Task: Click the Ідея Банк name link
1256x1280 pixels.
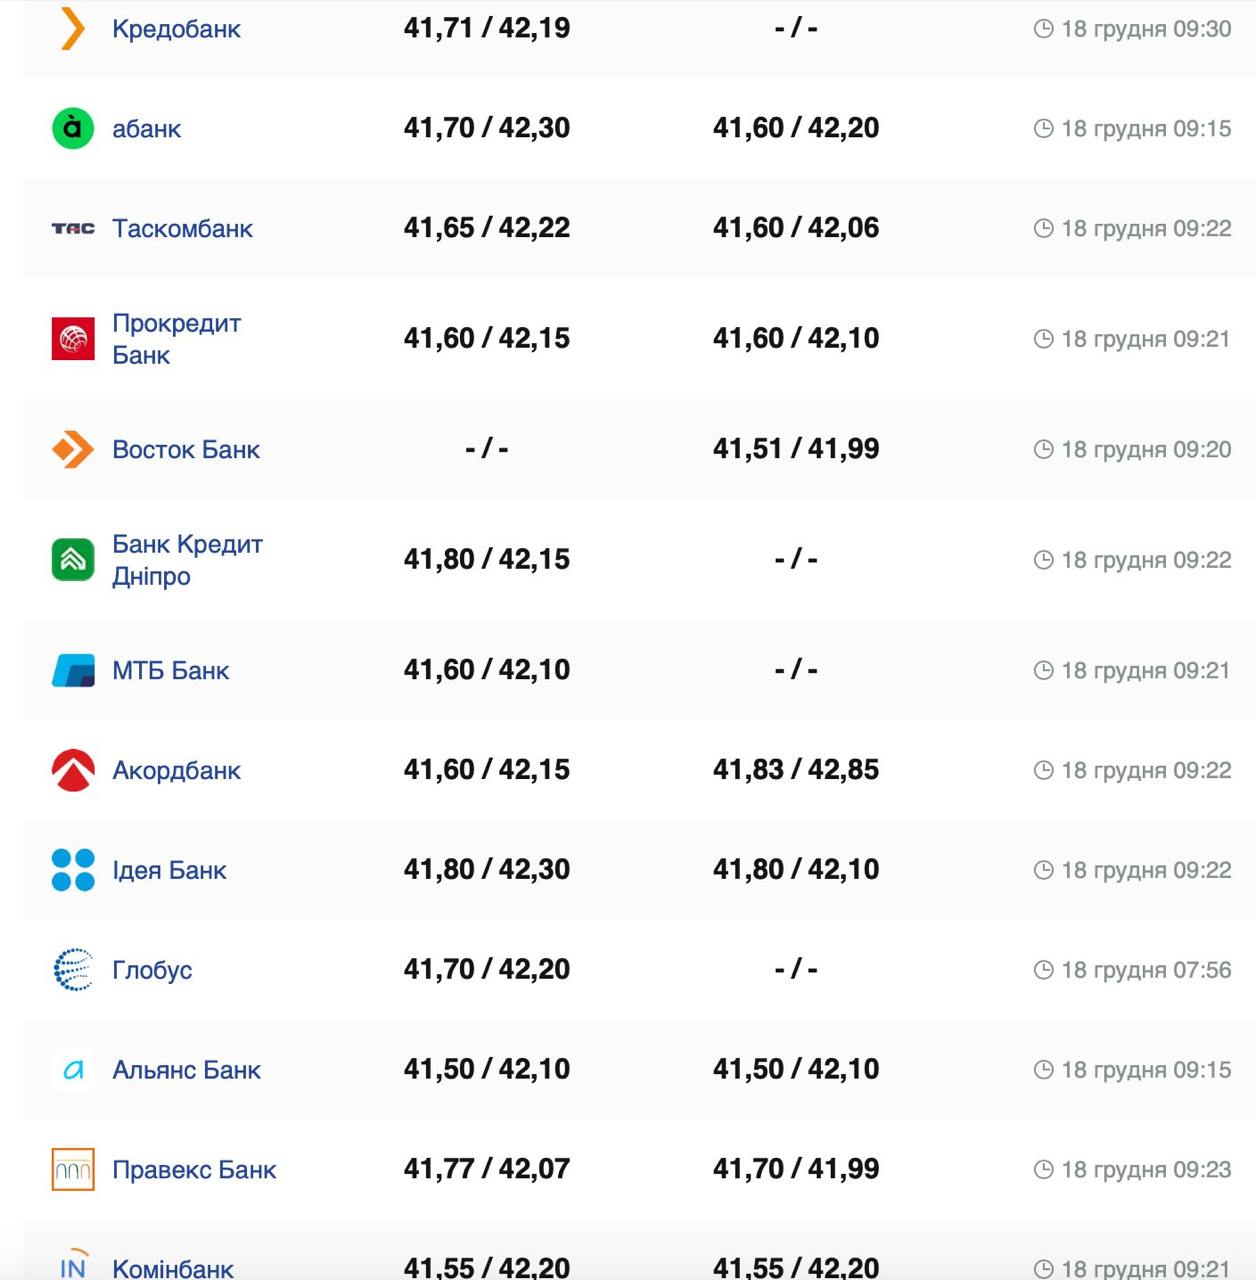Action: click(x=169, y=871)
